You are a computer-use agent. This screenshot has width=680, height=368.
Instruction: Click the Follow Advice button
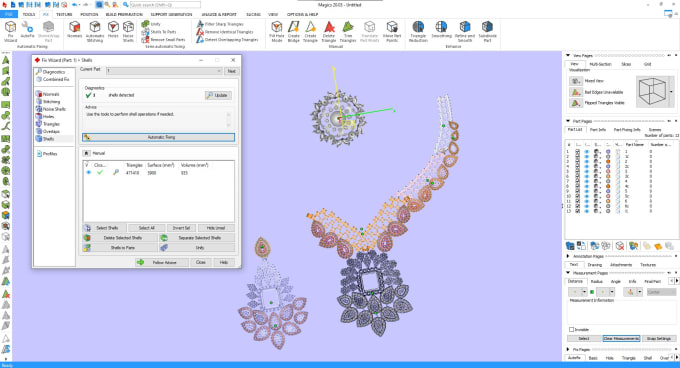tap(161, 262)
